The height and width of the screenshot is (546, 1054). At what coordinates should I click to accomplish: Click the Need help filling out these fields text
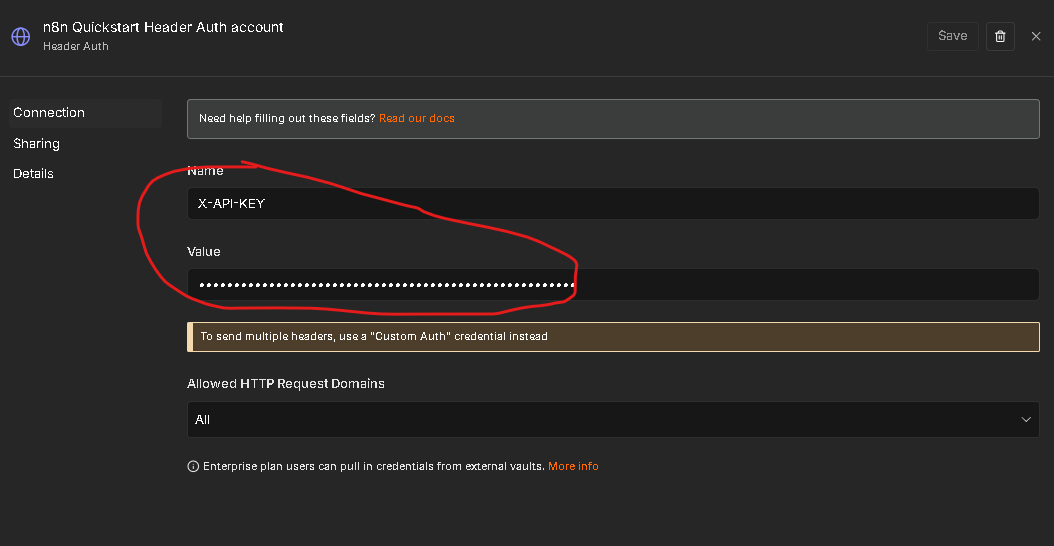tap(287, 118)
